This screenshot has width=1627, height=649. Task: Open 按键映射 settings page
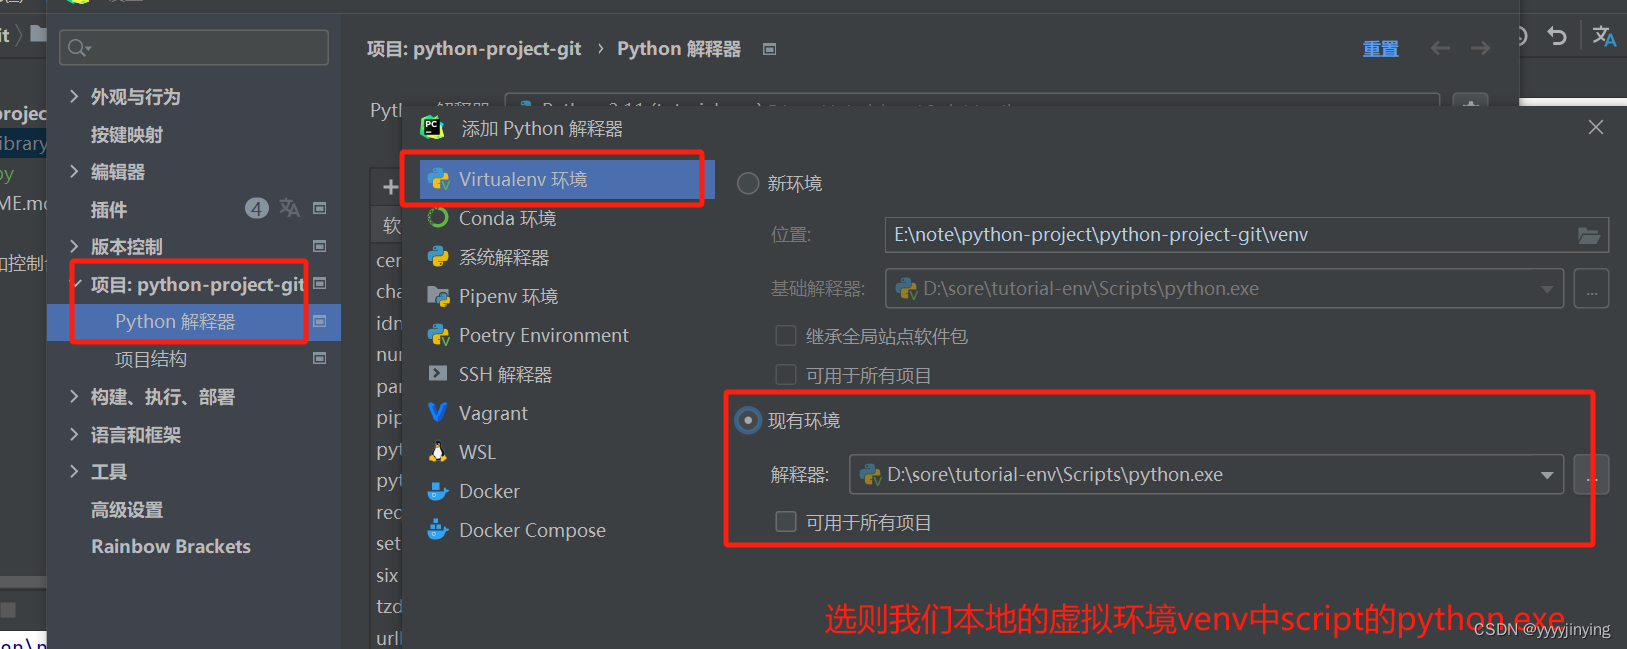[127, 135]
